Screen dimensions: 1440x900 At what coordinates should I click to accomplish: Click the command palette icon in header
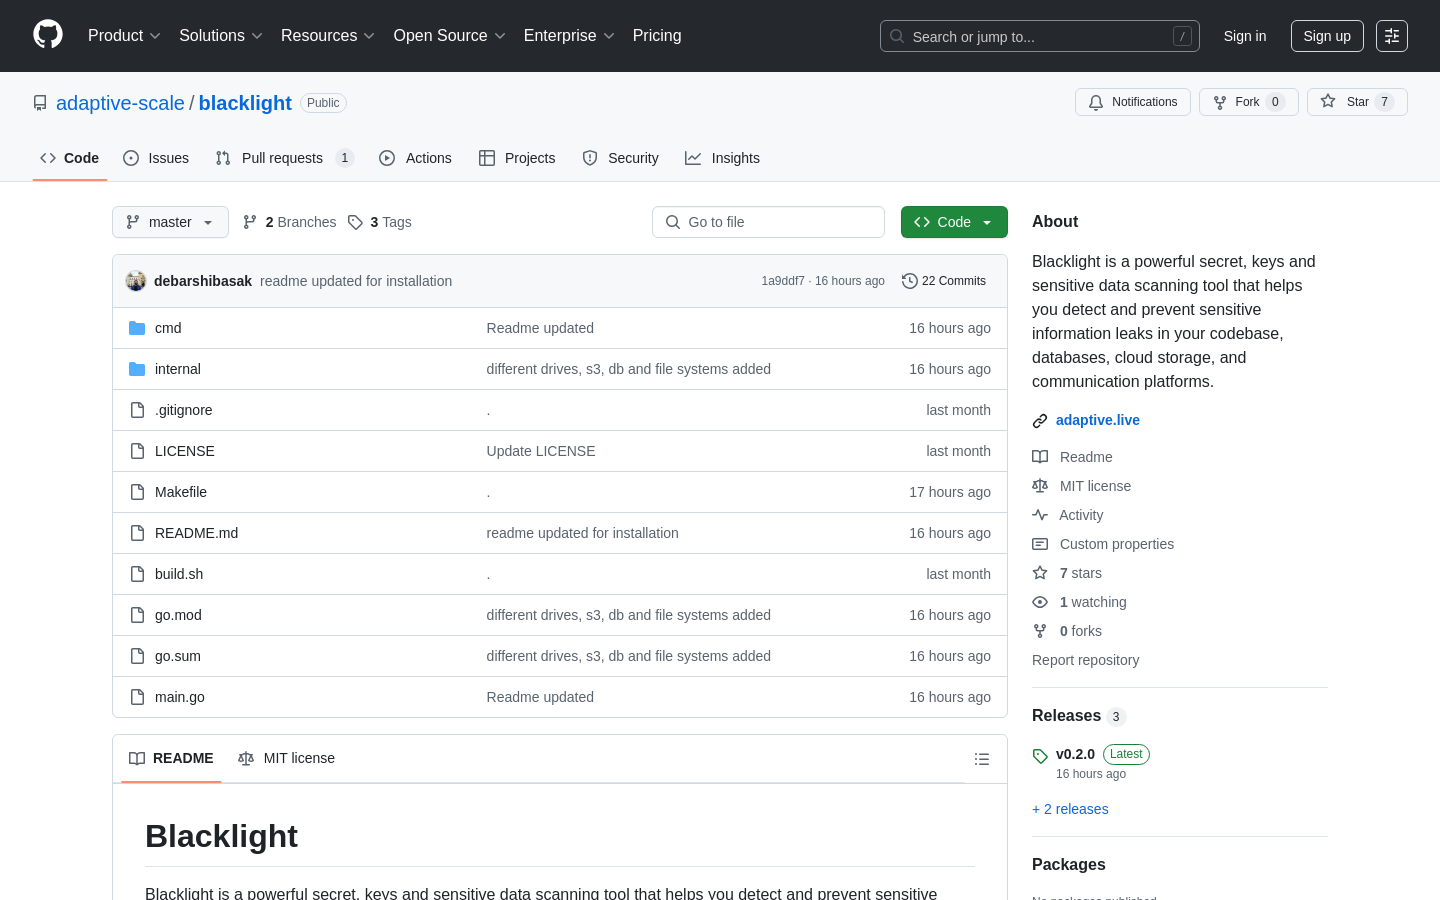1392,36
